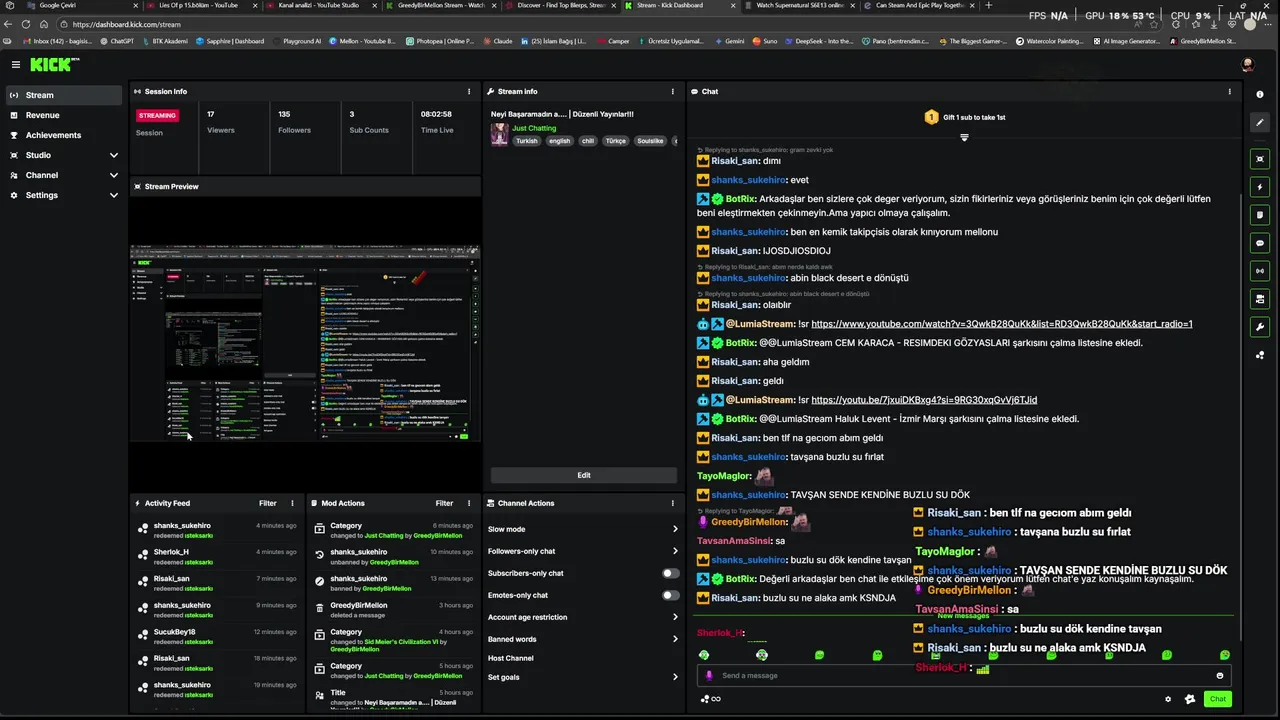Click Soulslike stream tag
Screen dimensions: 1280x720
click(650, 141)
